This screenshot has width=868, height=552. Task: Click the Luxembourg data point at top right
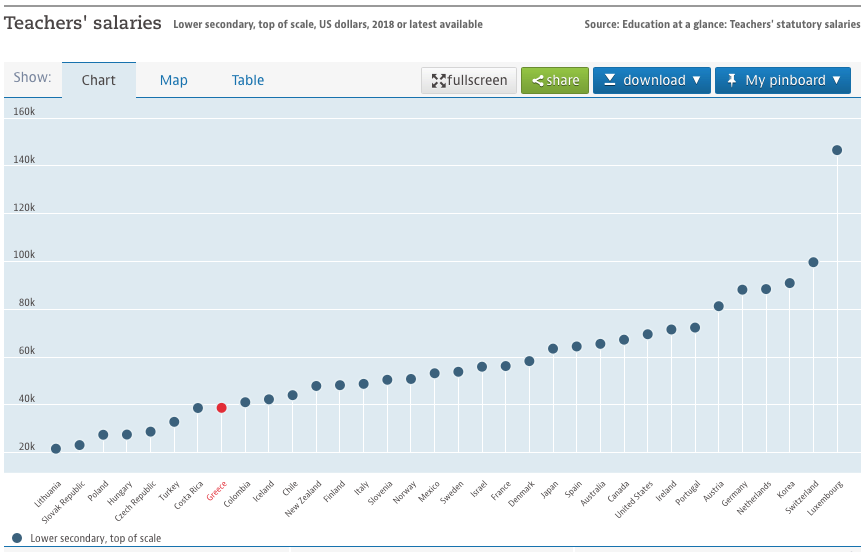point(837,150)
